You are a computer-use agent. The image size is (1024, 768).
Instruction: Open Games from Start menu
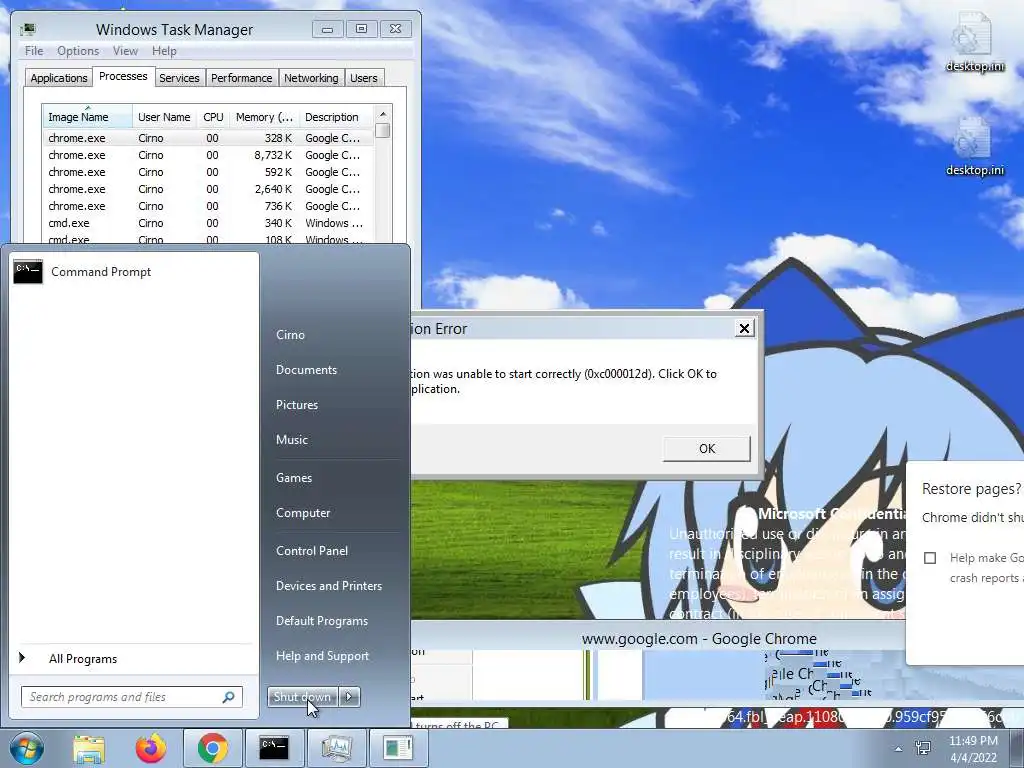coord(293,477)
